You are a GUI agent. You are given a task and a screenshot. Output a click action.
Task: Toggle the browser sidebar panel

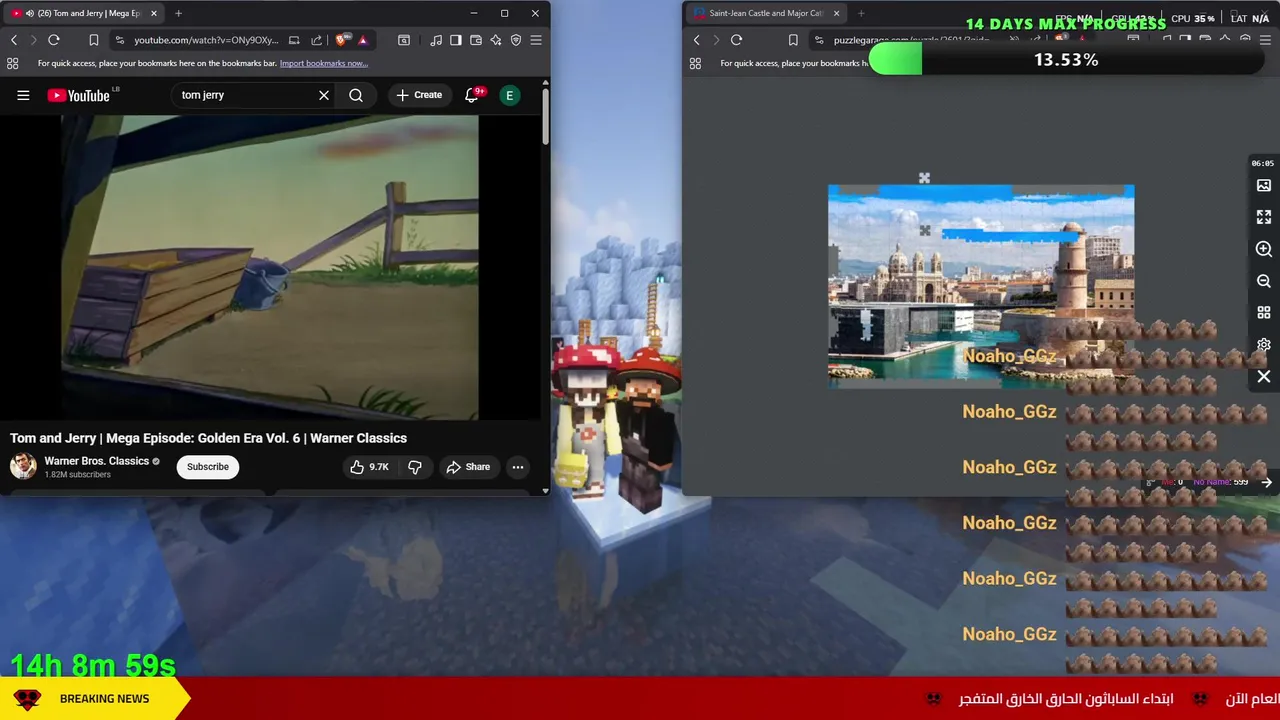456,40
